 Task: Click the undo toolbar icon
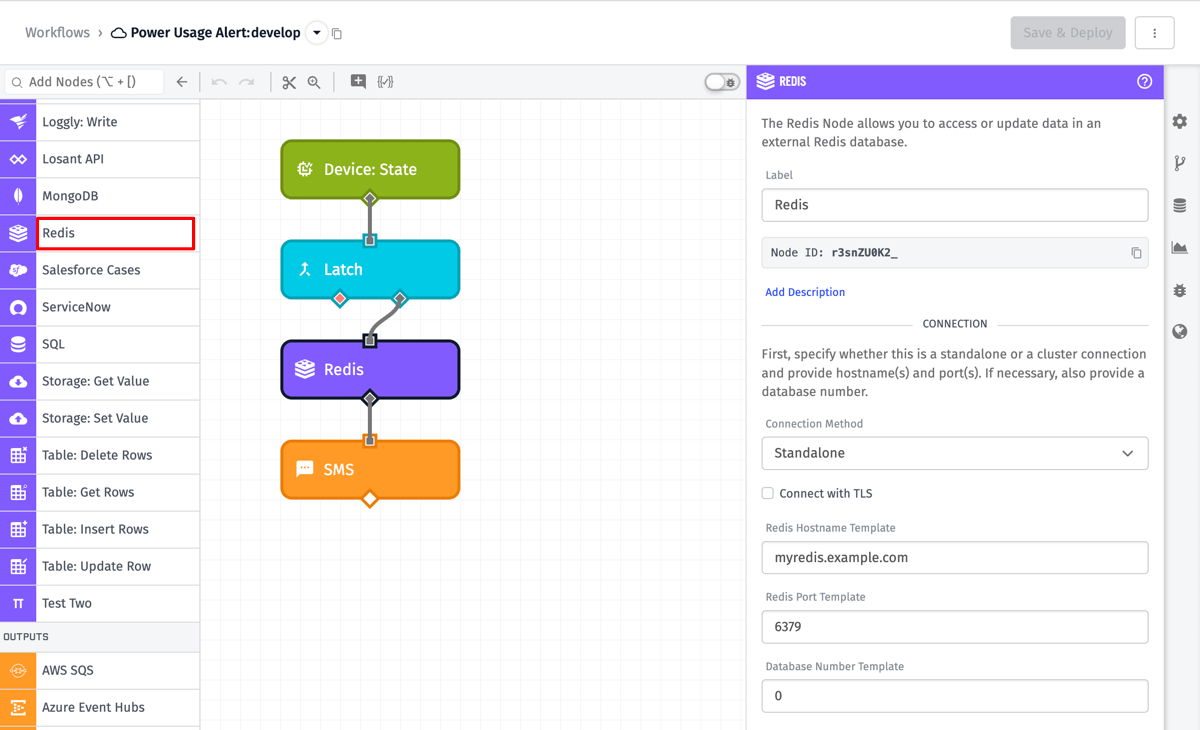coord(219,82)
